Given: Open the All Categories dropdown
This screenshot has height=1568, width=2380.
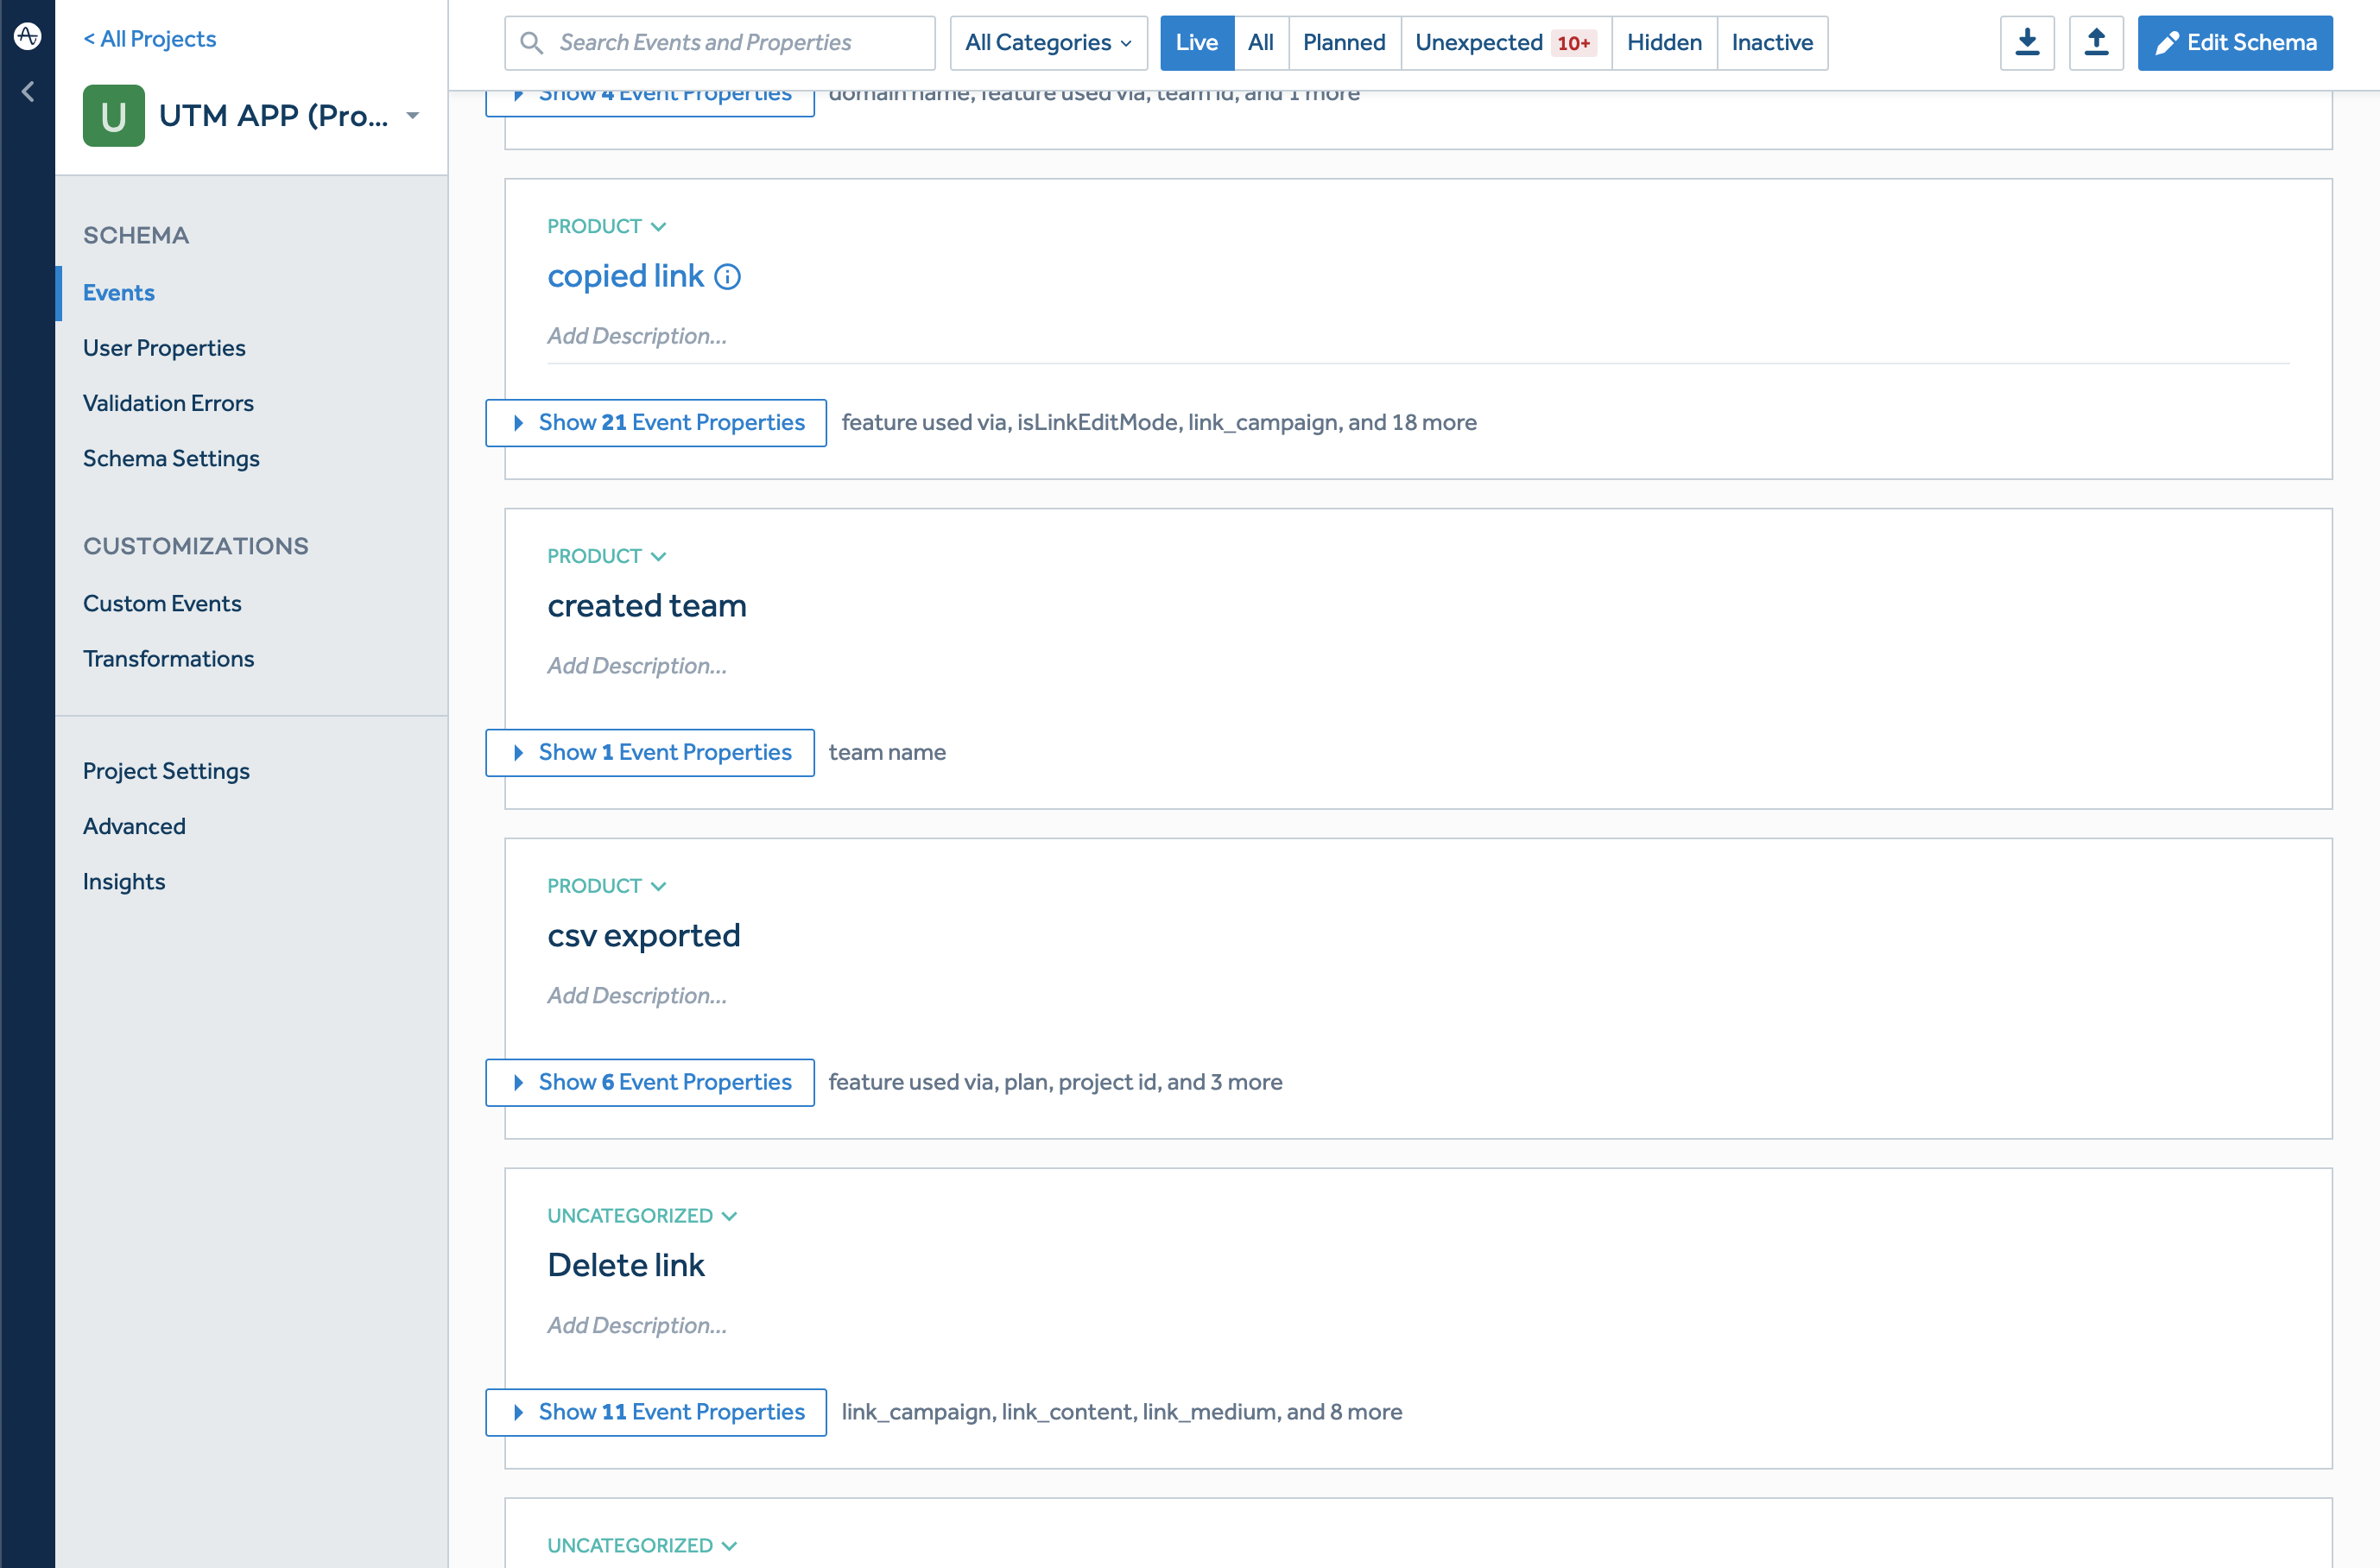Looking at the screenshot, I should (x=1048, y=43).
